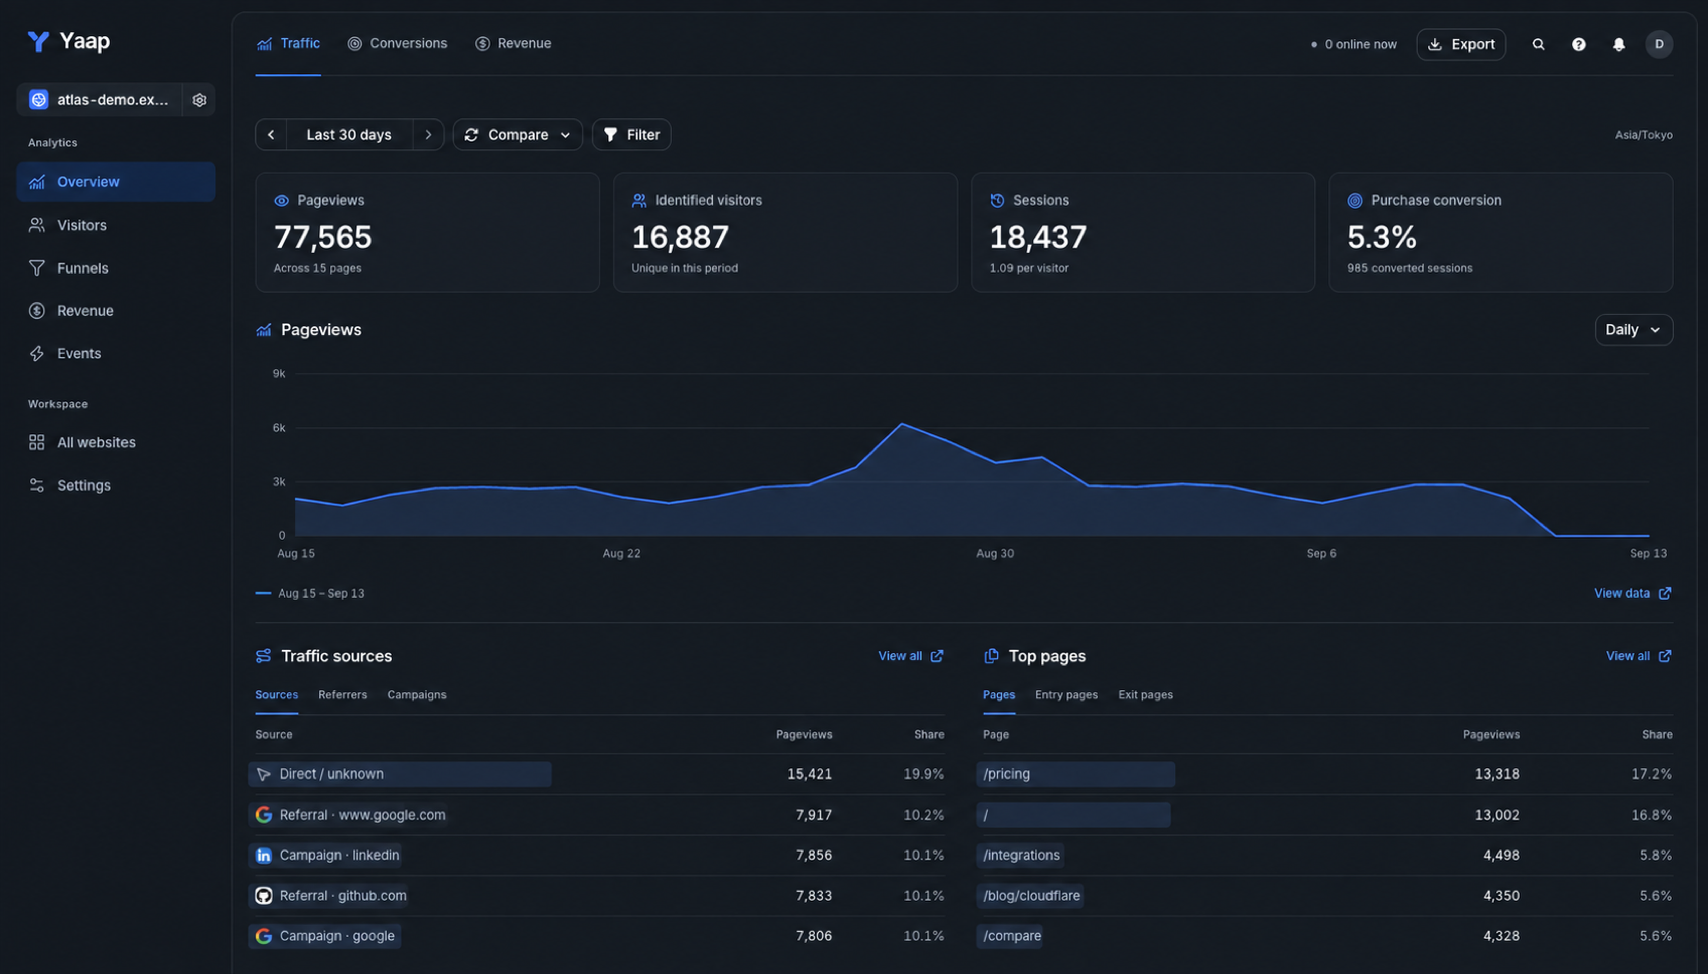Click the search magnifier icon
The height and width of the screenshot is (974, 1708).
1538,44
